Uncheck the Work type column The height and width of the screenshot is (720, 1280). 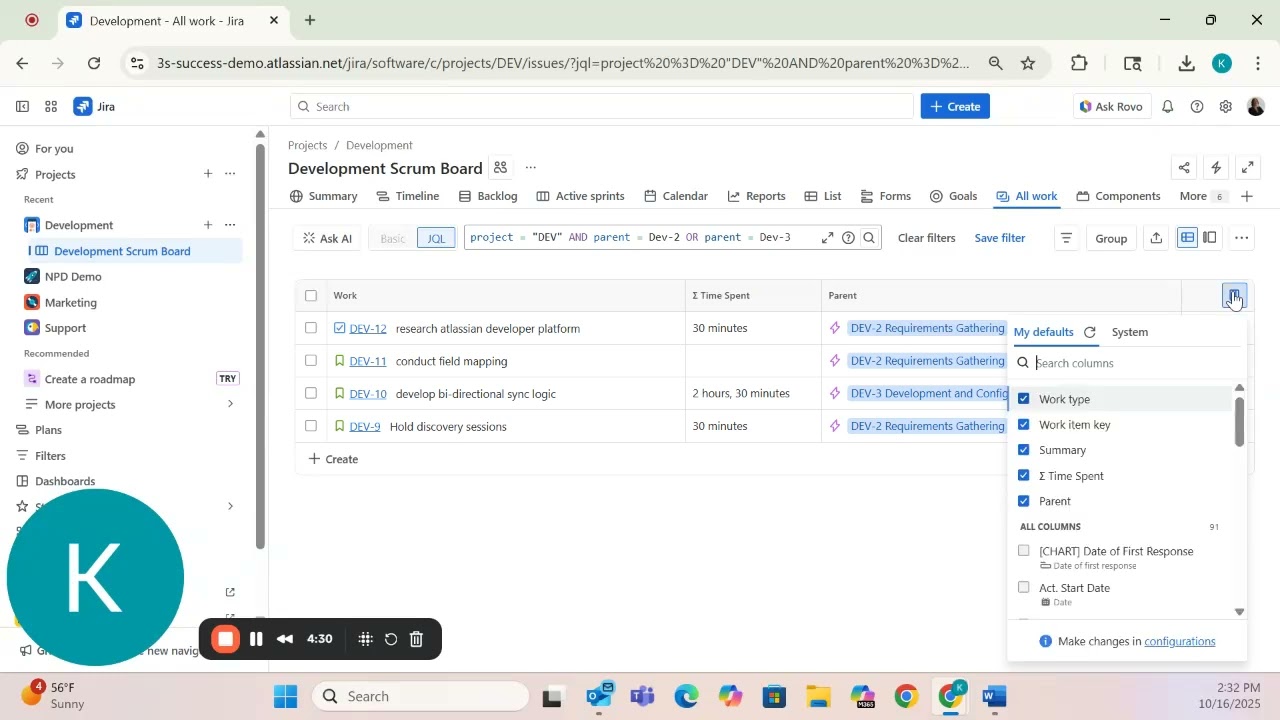pyautogui.click(x=1023, y=399)
